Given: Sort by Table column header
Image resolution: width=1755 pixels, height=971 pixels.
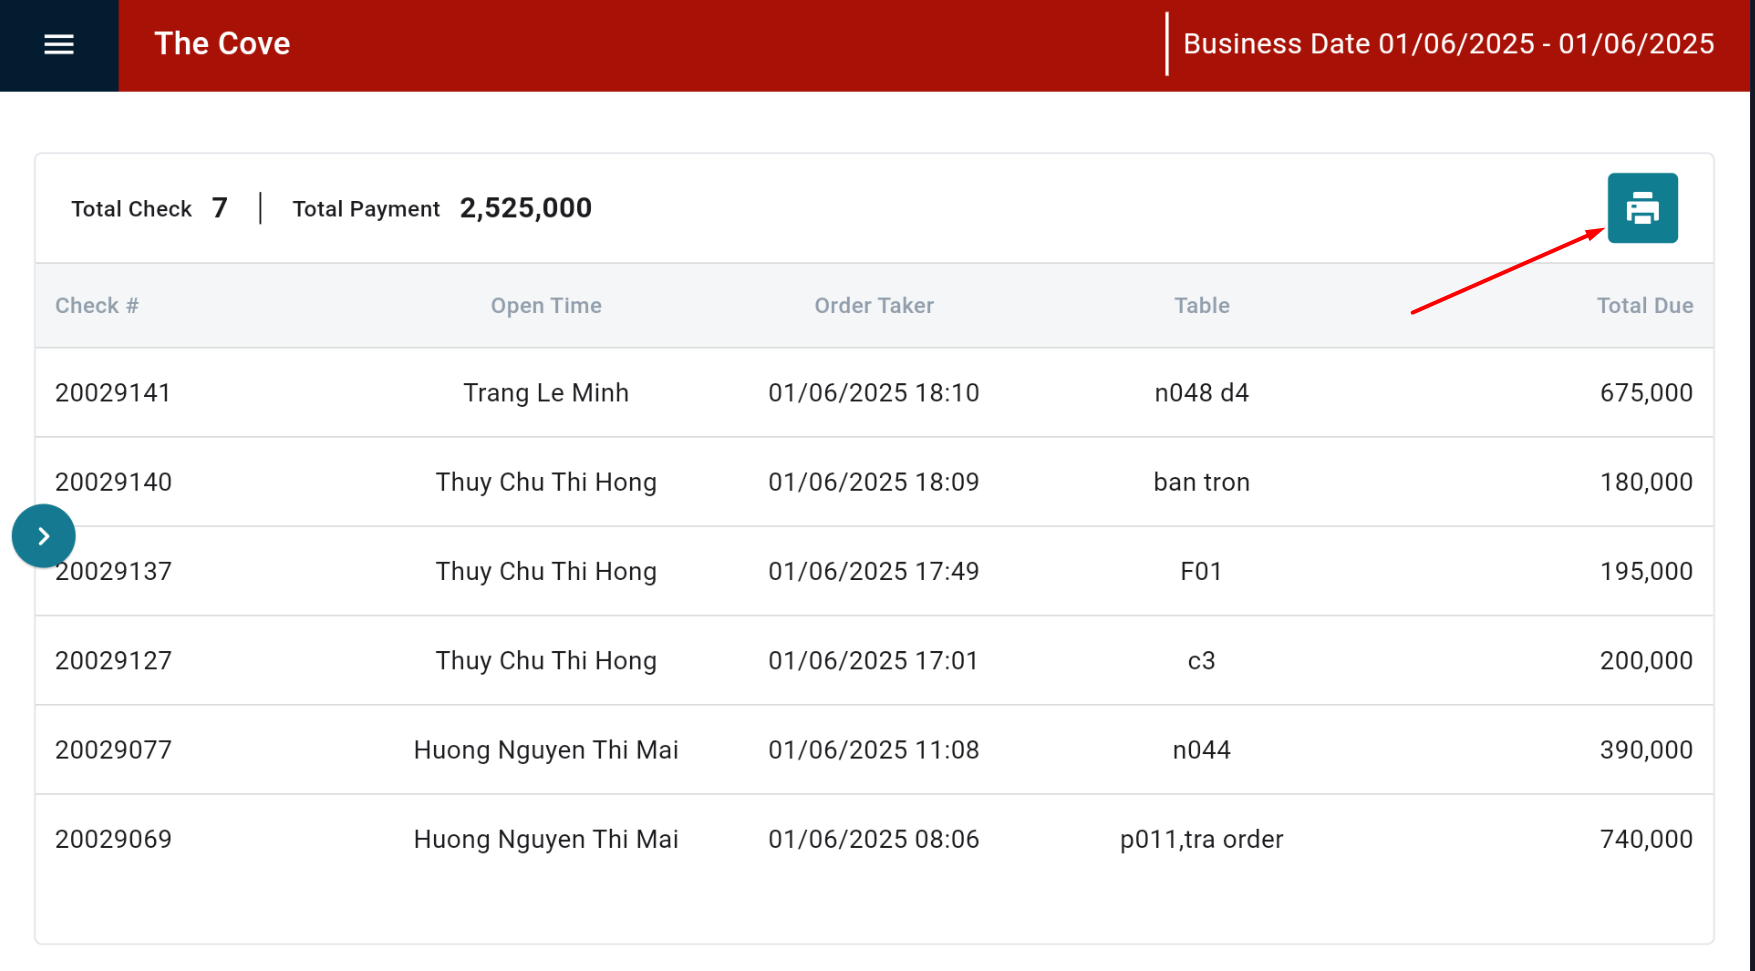Looking at the screenshot, I should coord(1202,306).
